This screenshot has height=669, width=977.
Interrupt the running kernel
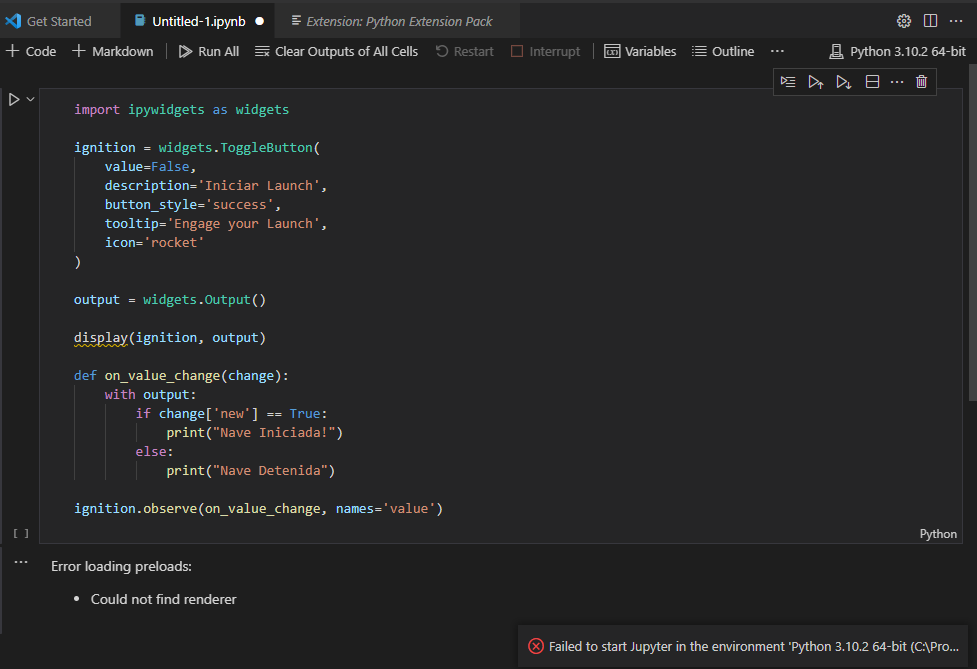coord(545,51)
